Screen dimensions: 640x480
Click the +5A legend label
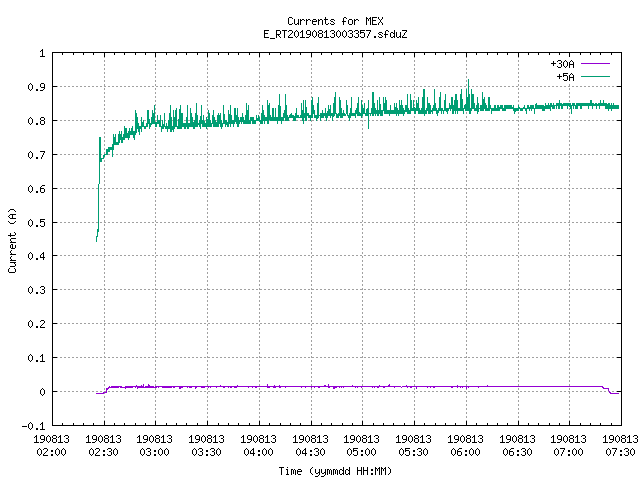[x=565, y=77]
